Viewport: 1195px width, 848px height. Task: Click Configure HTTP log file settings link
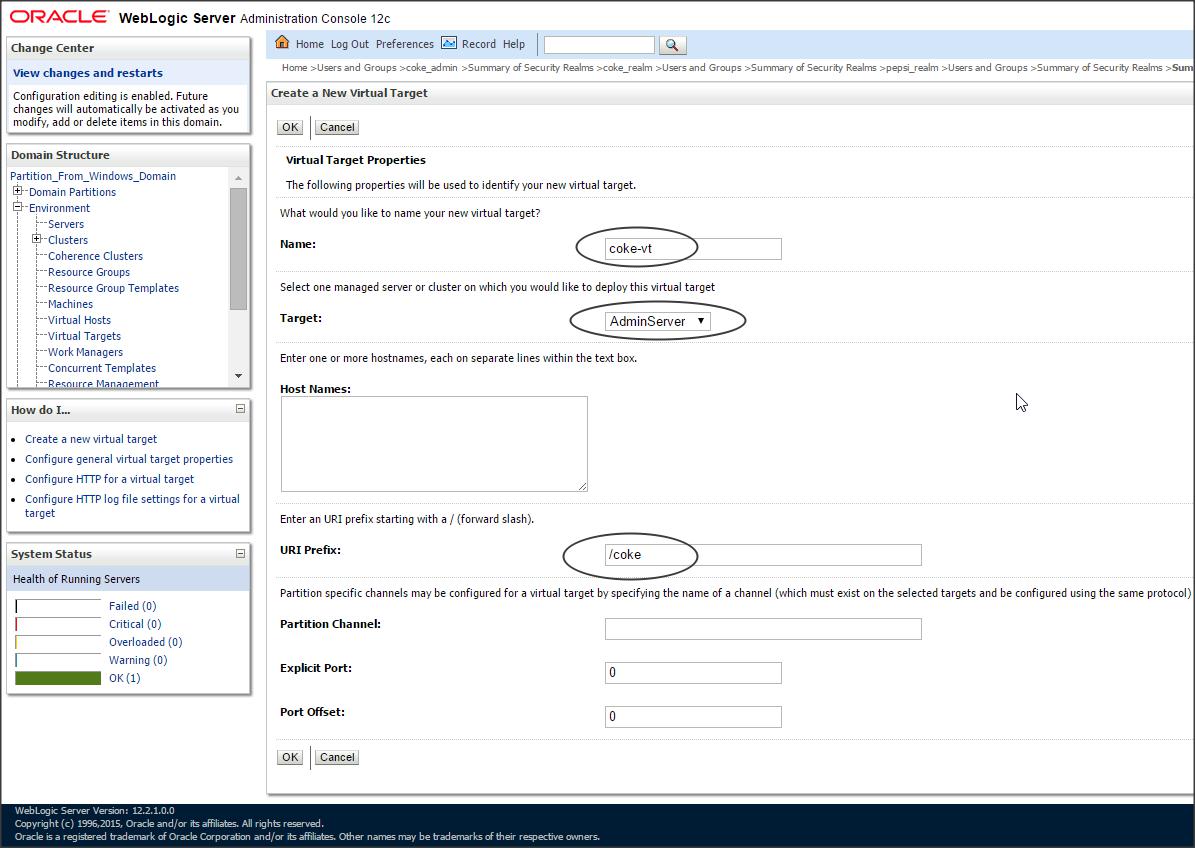(x=132, y=506)
